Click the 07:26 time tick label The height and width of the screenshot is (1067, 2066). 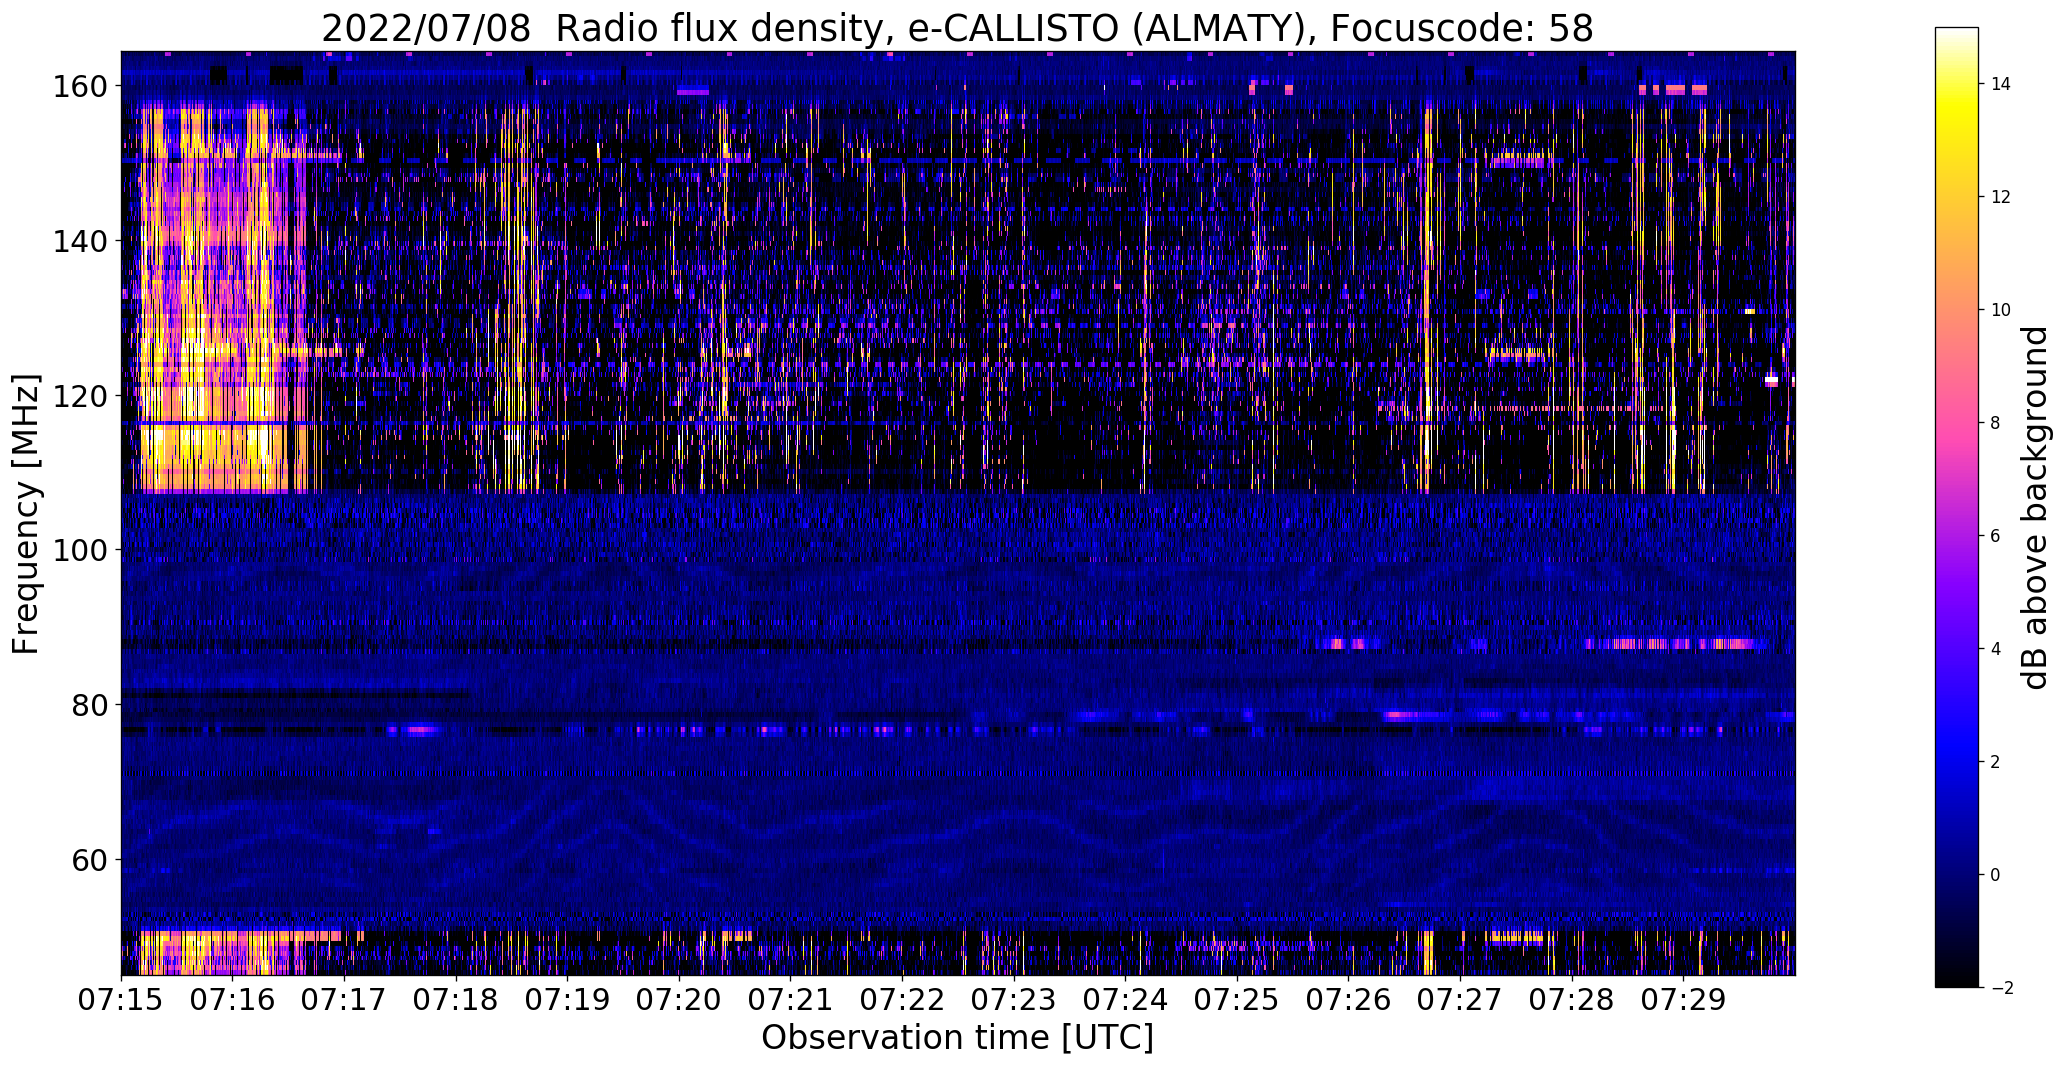1349,1000
